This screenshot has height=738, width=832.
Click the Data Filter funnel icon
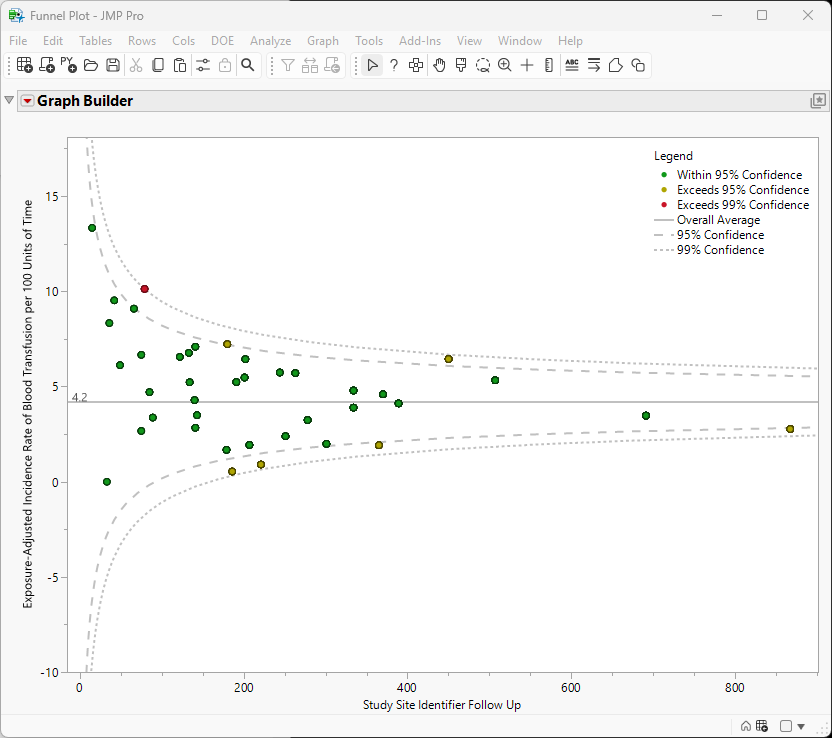[288, 65]
